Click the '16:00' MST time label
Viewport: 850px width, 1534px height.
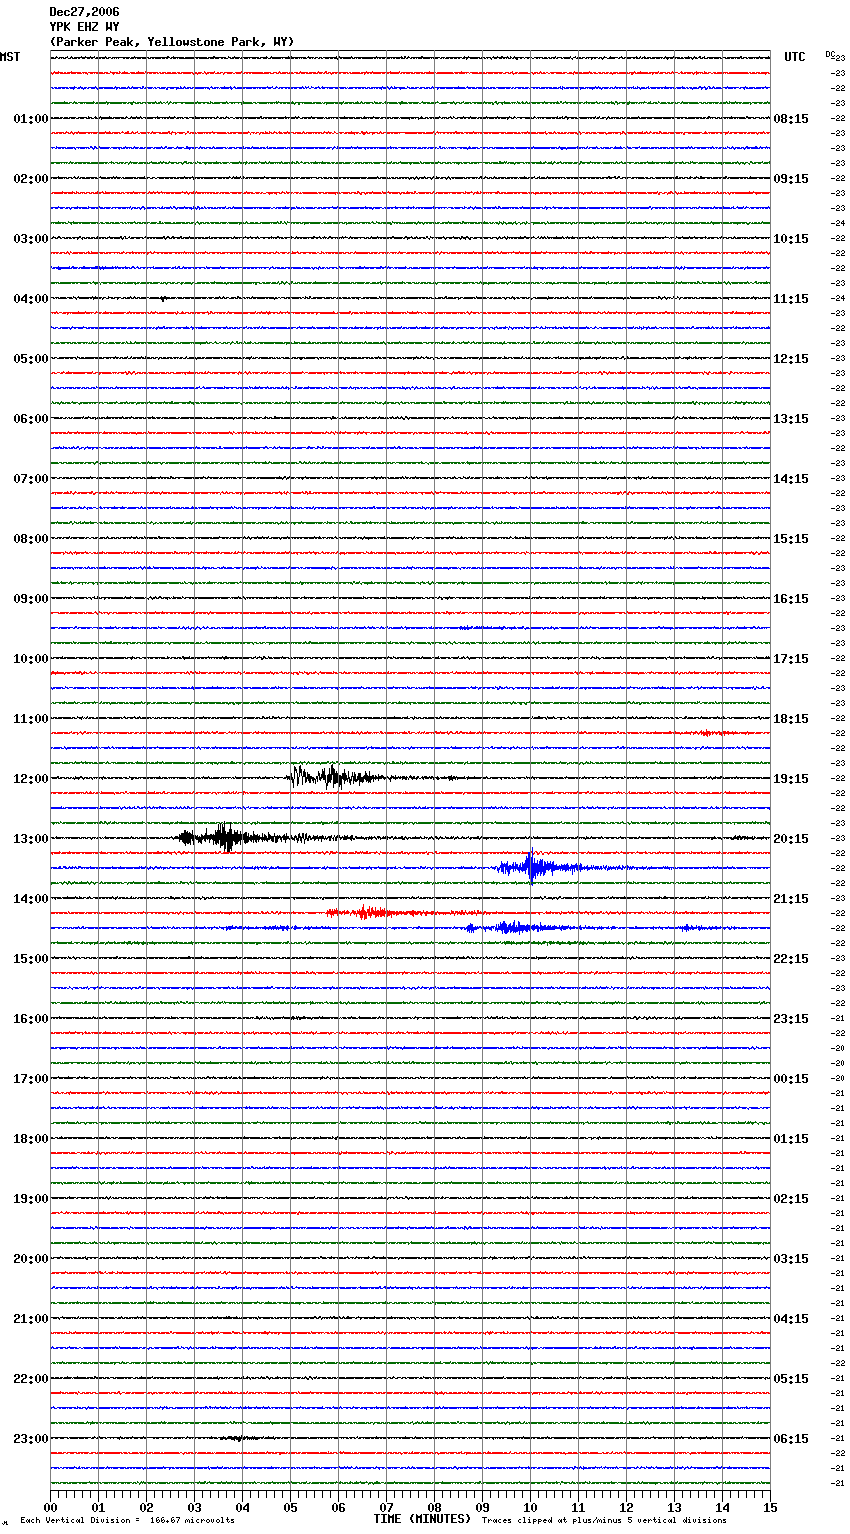point(31,1019)
